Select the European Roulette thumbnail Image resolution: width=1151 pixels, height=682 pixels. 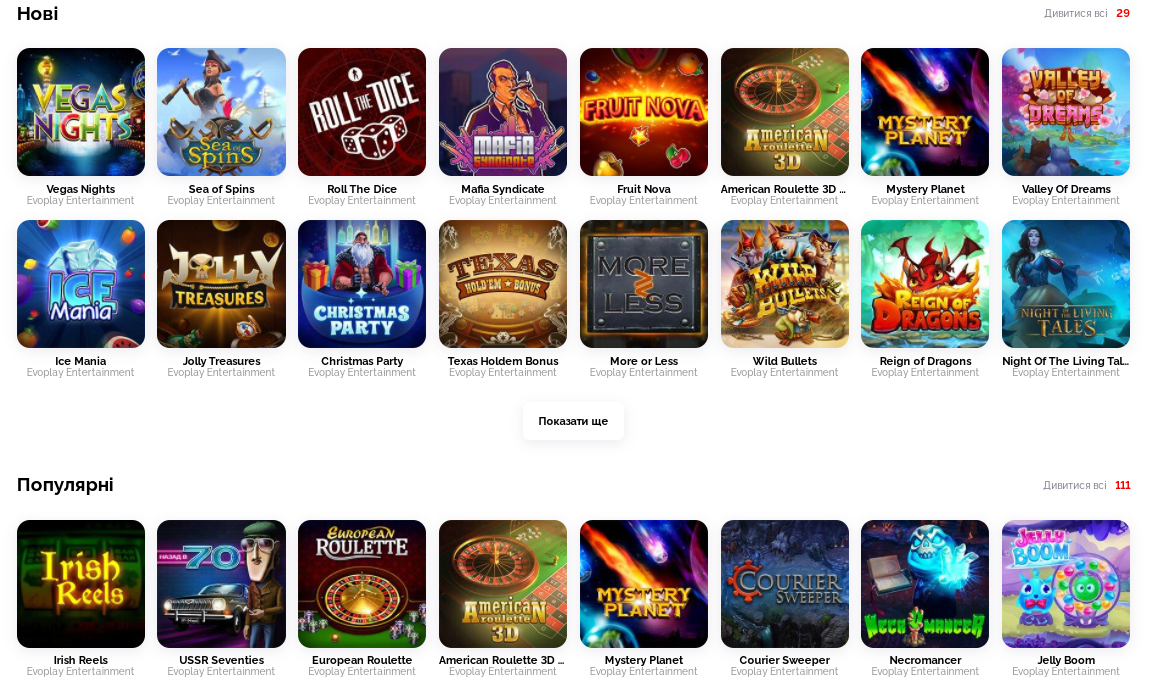tap(362, 584)
